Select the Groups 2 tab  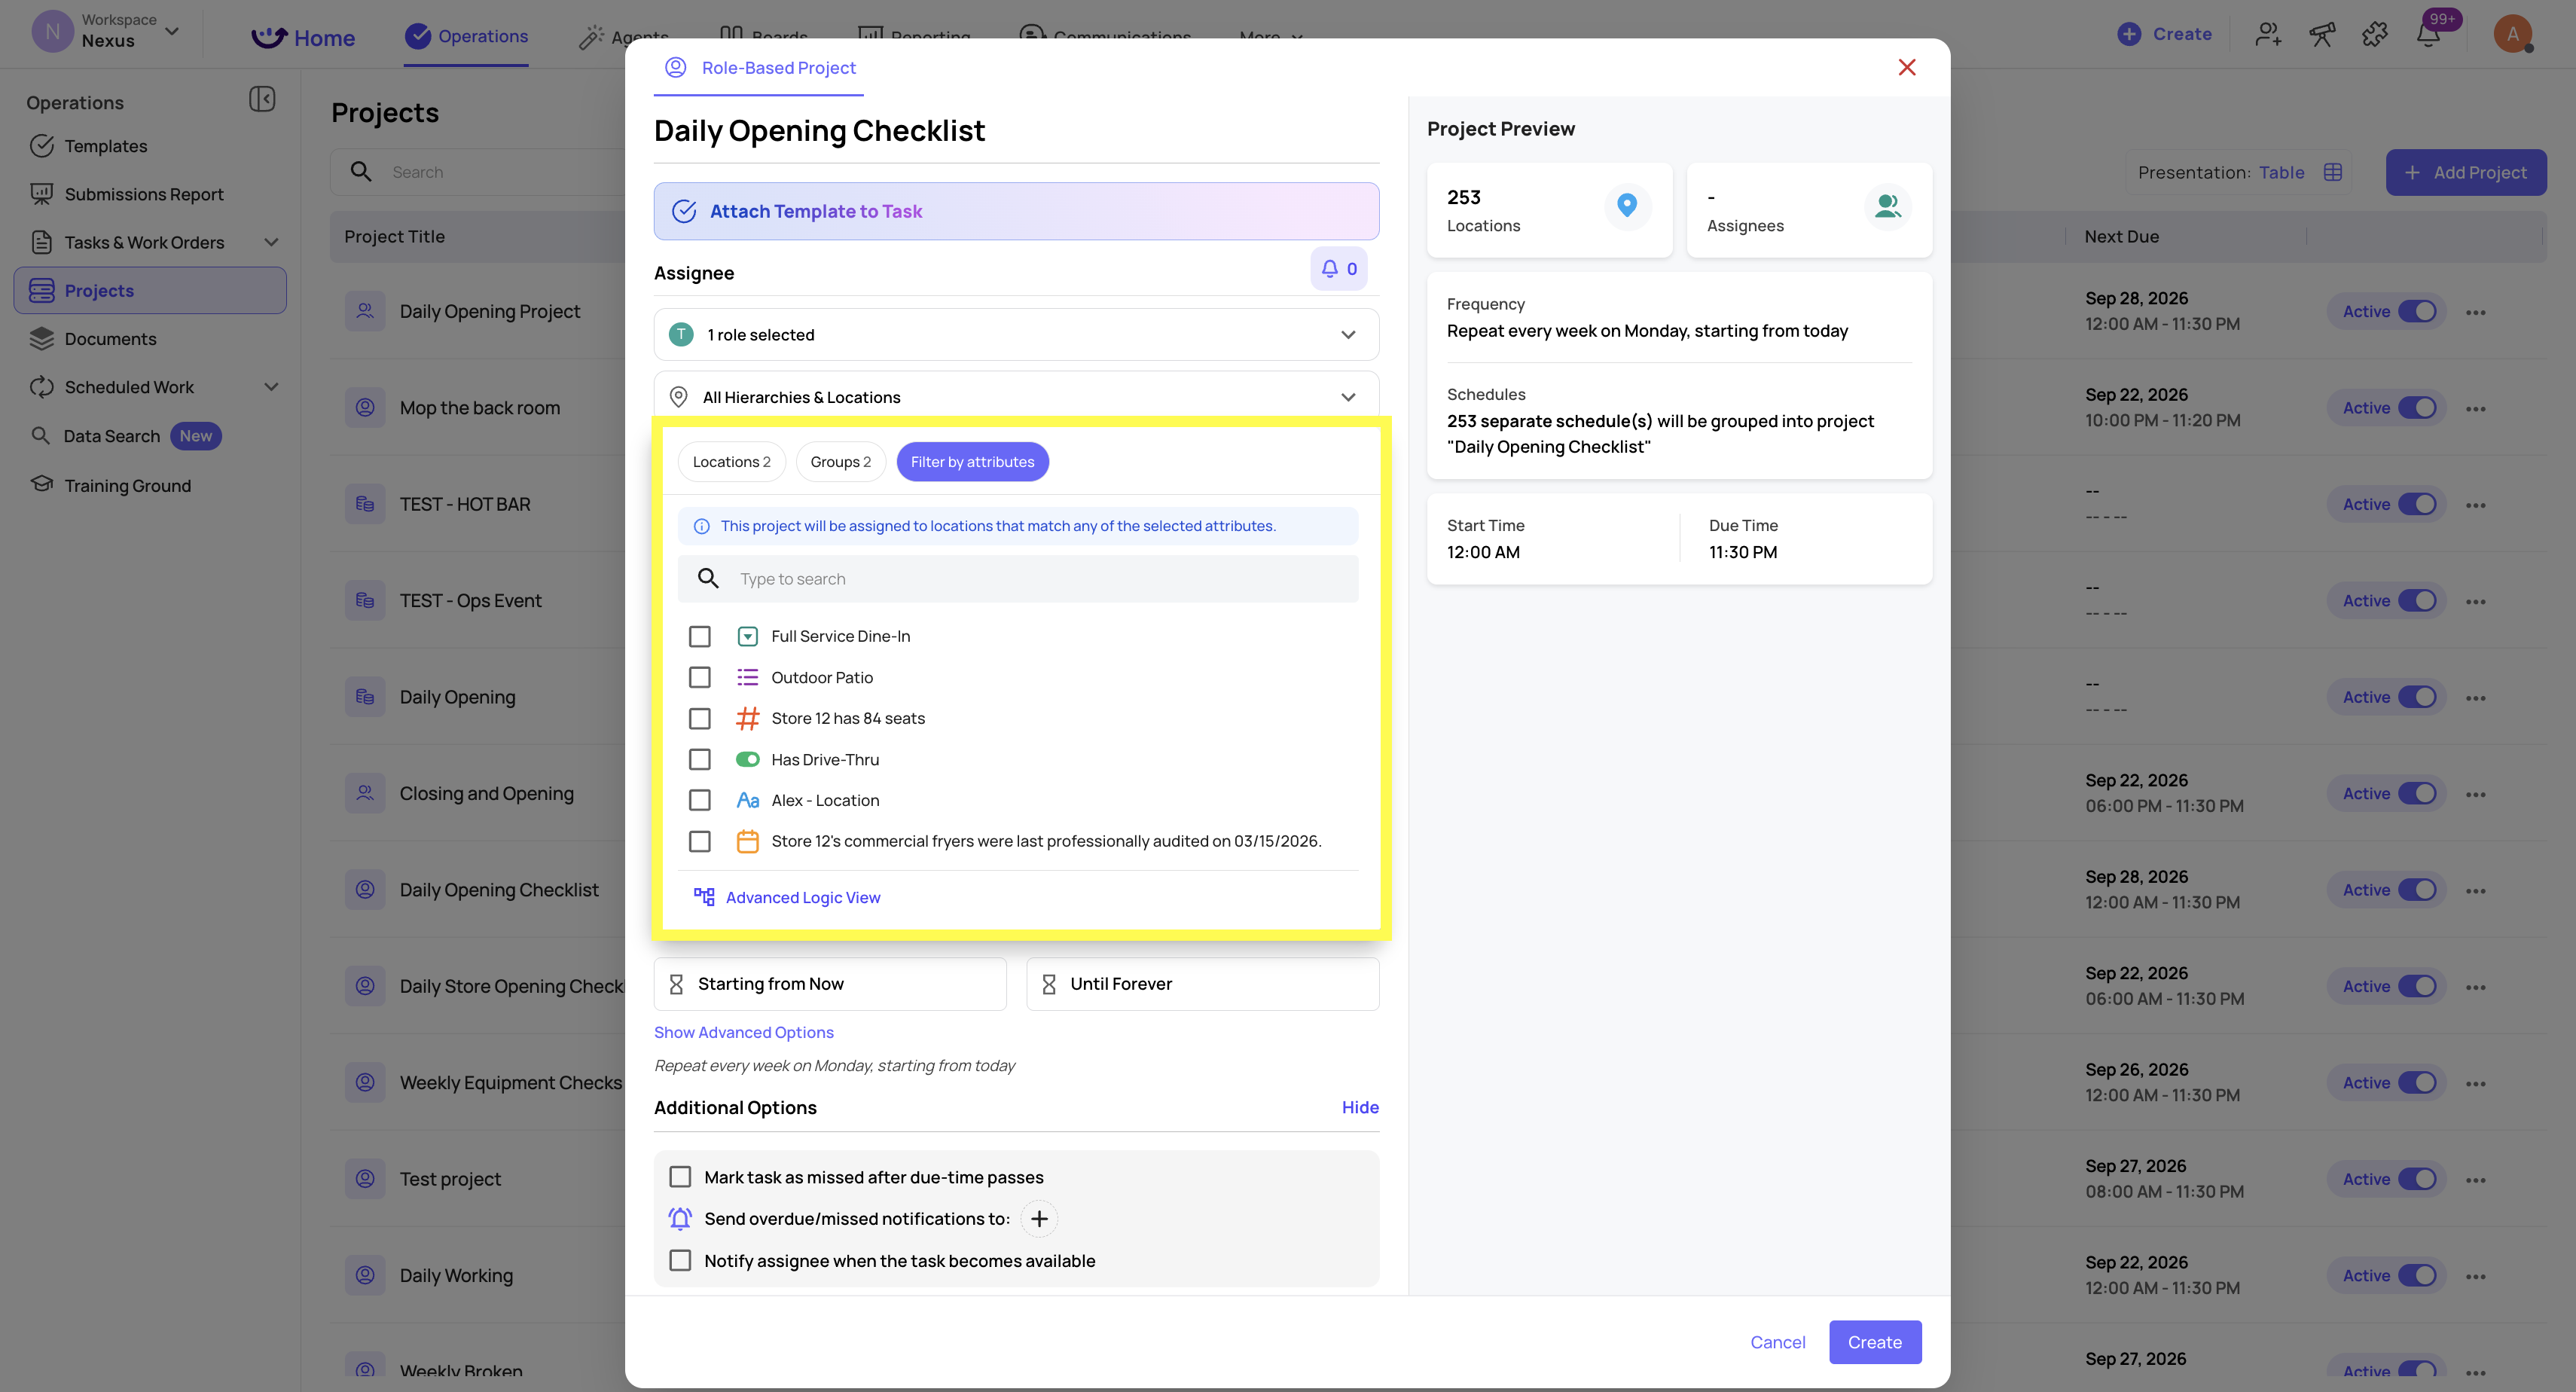[x=840, y=461]
